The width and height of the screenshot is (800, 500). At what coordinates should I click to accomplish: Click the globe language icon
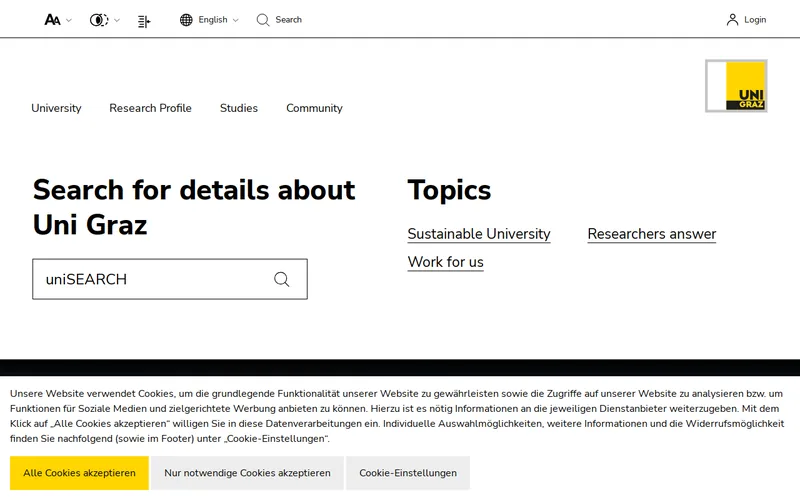coord(186,20)
